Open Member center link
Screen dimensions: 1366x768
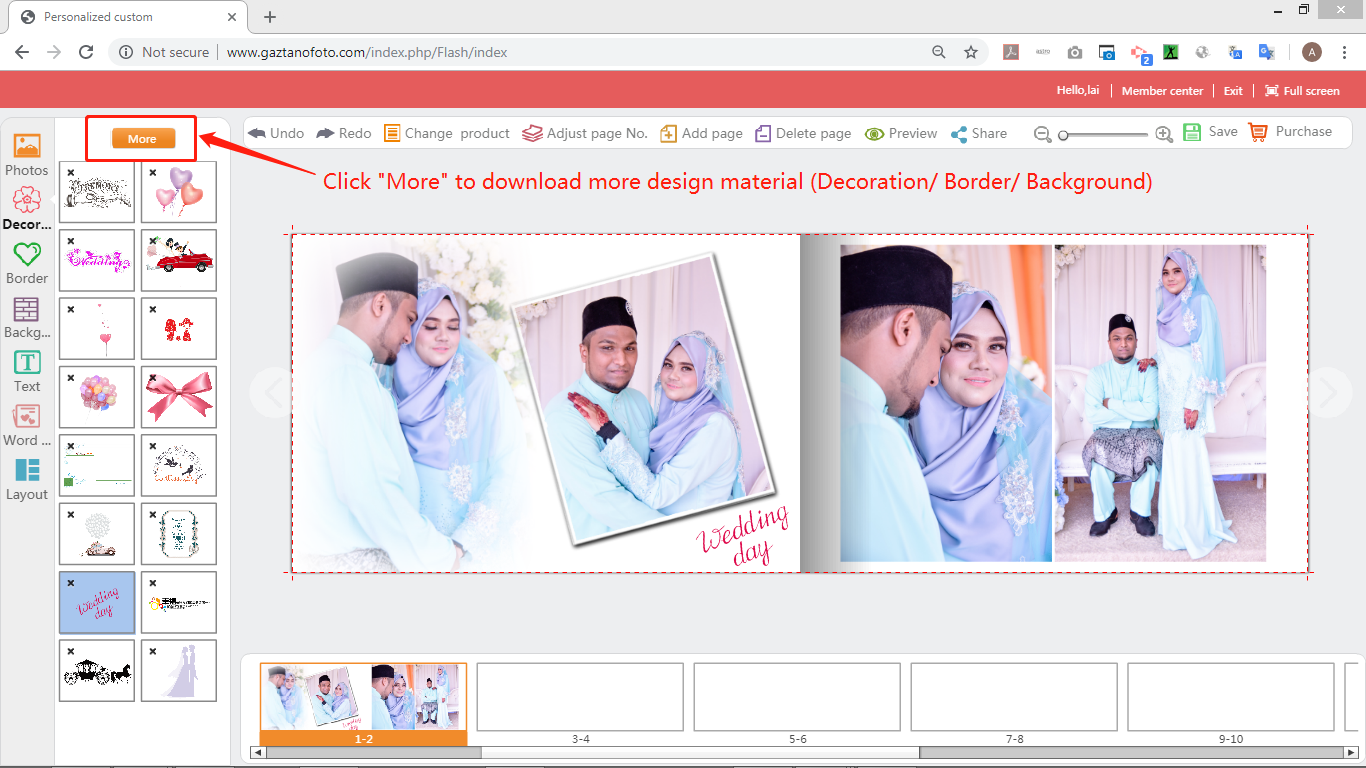pyautogui.click(x=1162, y=91)
